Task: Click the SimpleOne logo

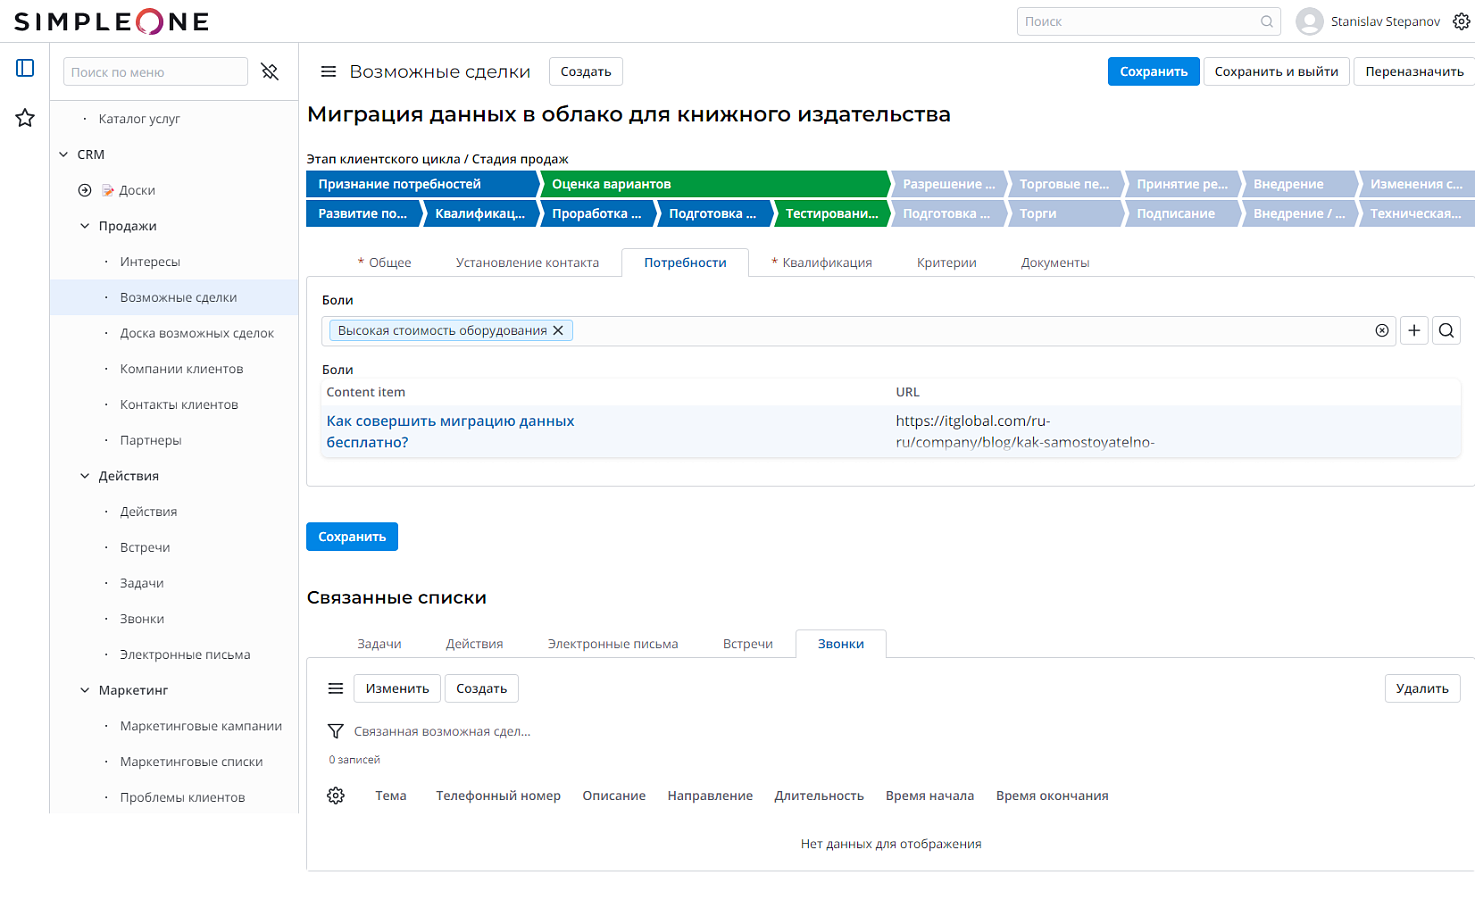Action: pyautogui.click(x=112, y=21)
